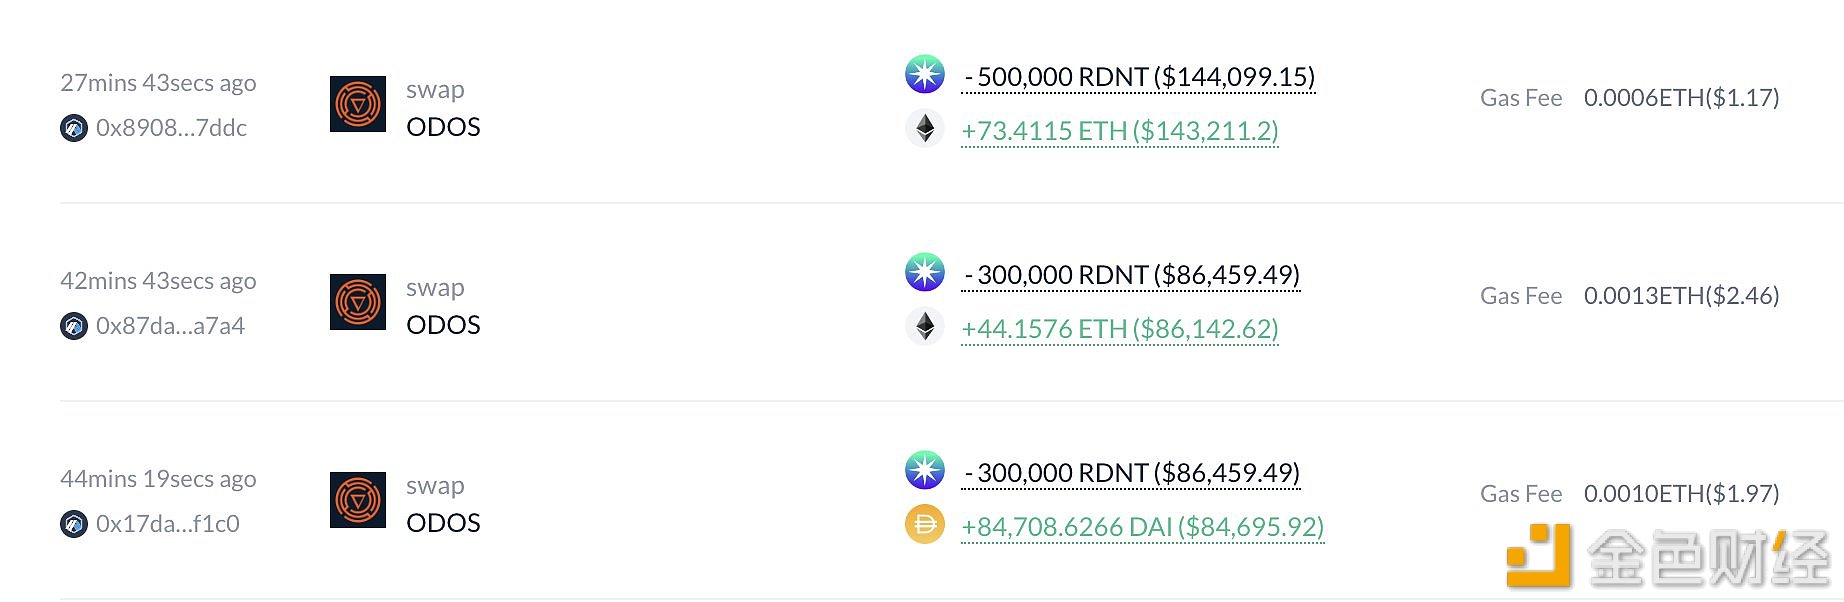Click the +84,708.6266 DAI ($84,695.92) amount
The image size is (1844, 602).
tap(1143, 527)
